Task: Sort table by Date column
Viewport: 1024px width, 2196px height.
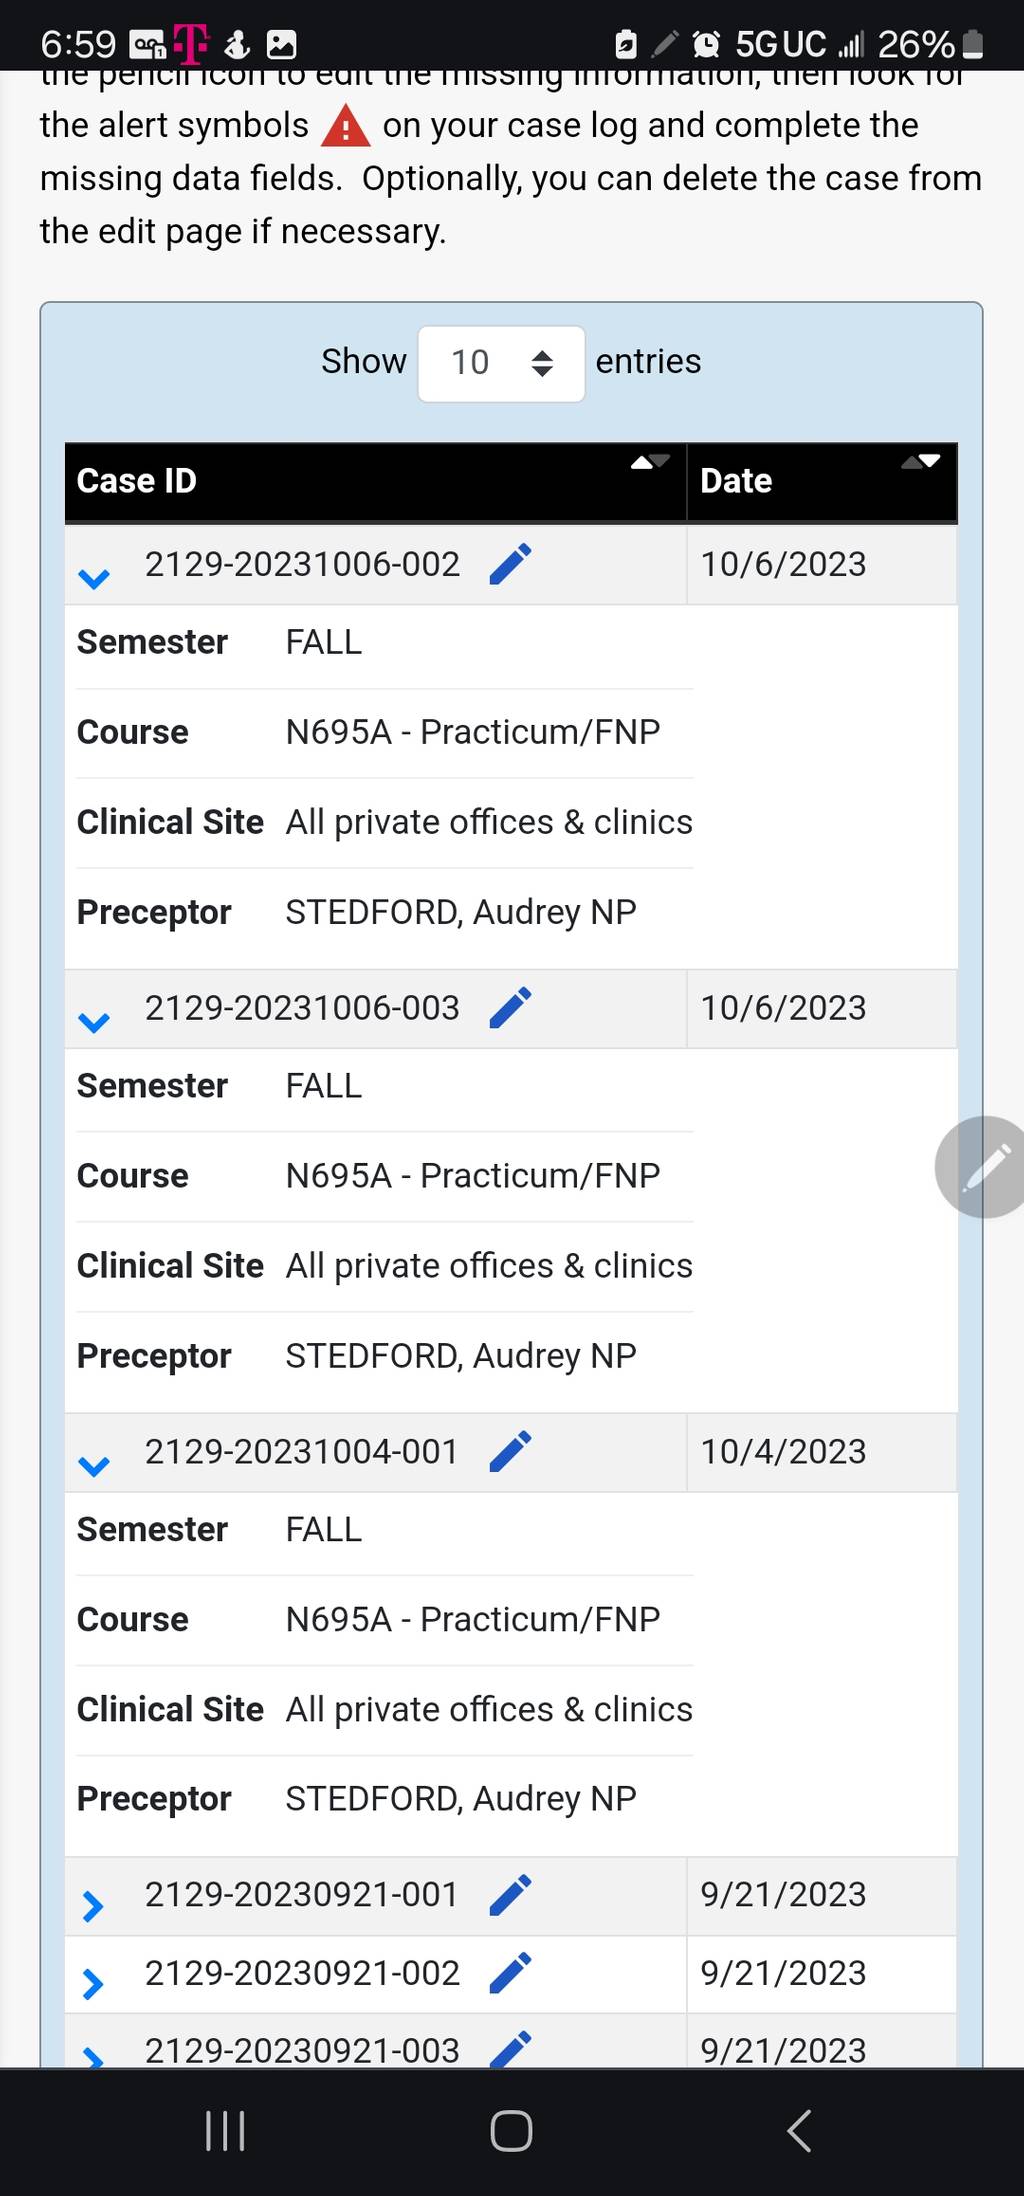Action: coord(822,482)
